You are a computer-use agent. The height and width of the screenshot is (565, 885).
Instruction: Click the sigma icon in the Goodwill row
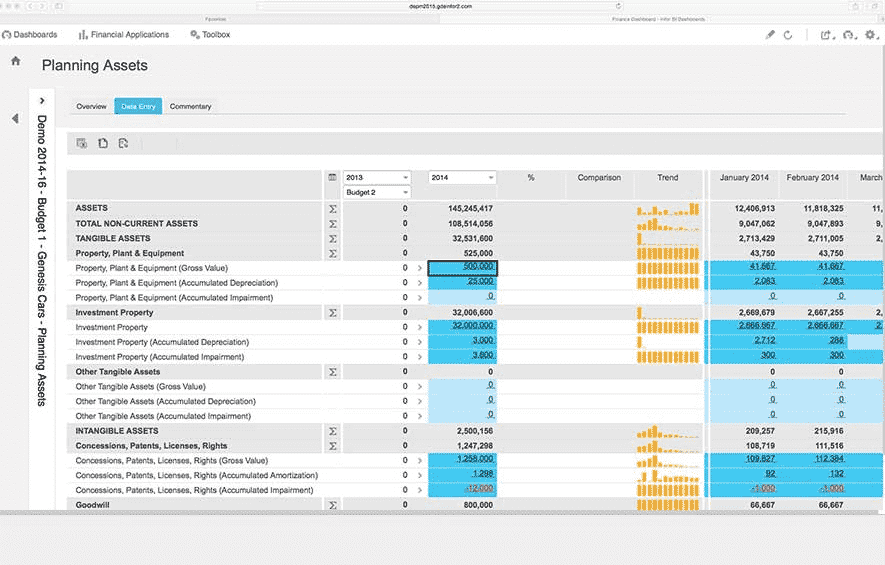click(x=332, y=505)
